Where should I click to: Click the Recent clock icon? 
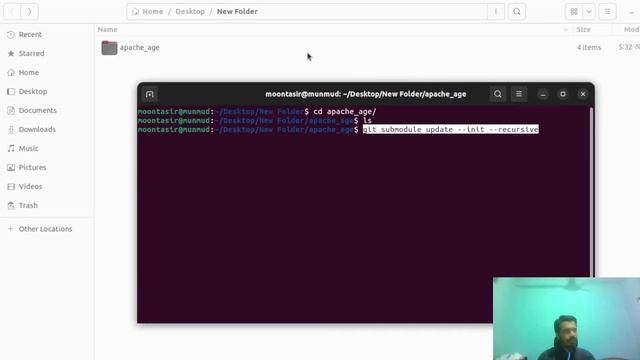coord(11,35)
